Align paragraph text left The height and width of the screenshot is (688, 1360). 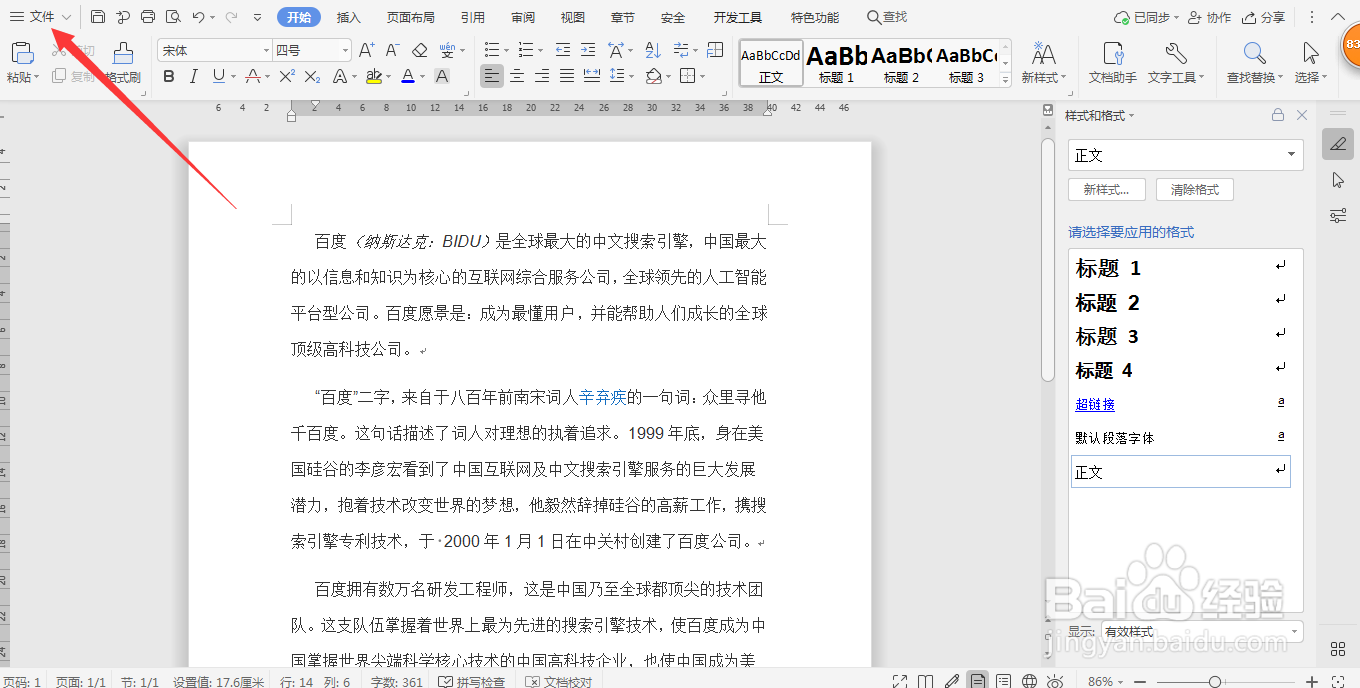click(x=491, y=76)
